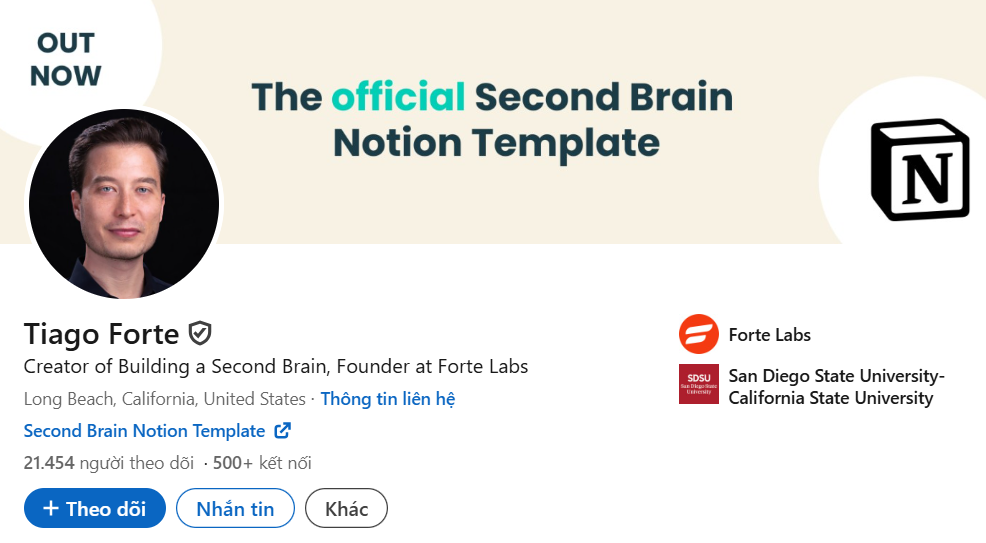This screenshot has height=543, width=986.
Task: Click the verification shield badge beside the name
Action: [200, 333]
